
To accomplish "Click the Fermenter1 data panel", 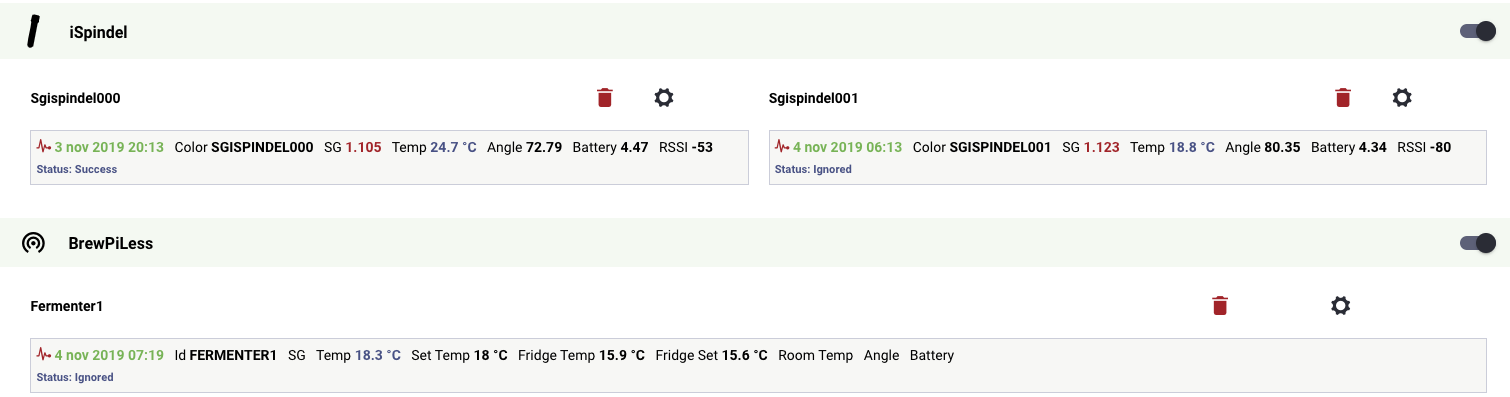I will [x=758, y=365].
